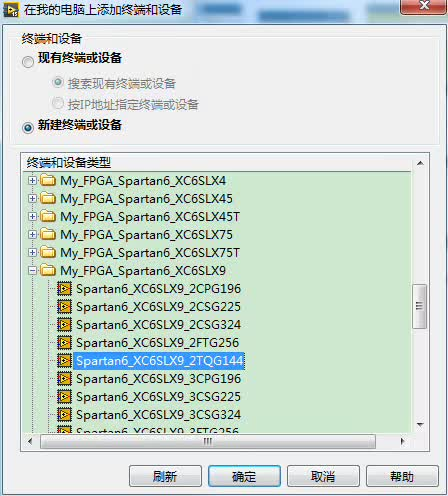Click the 刷新 button
448x496 pixels.
[x=165, y=476]
